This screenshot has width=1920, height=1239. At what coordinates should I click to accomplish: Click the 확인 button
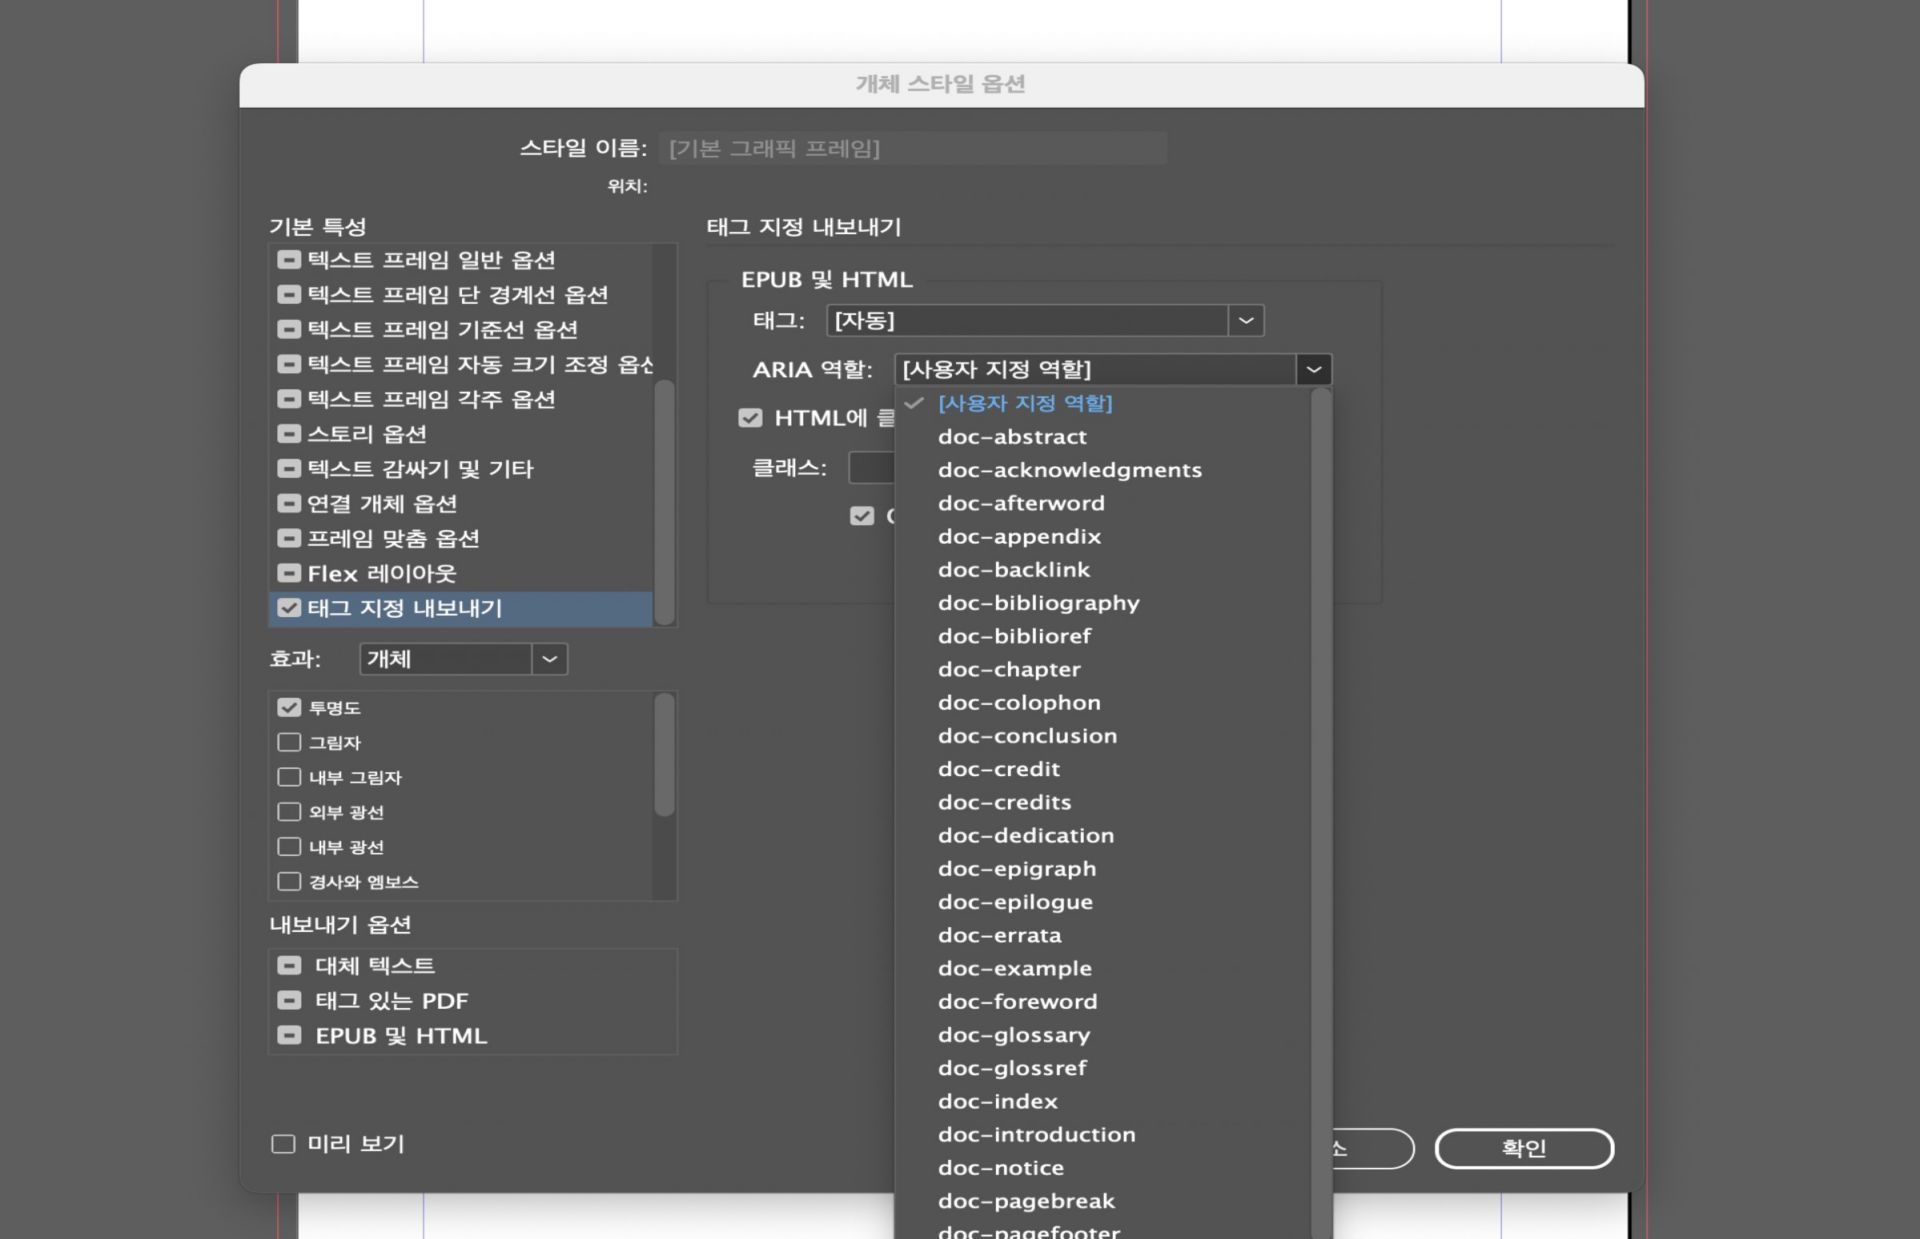pyautogui.click(x=1523, y=1148)
